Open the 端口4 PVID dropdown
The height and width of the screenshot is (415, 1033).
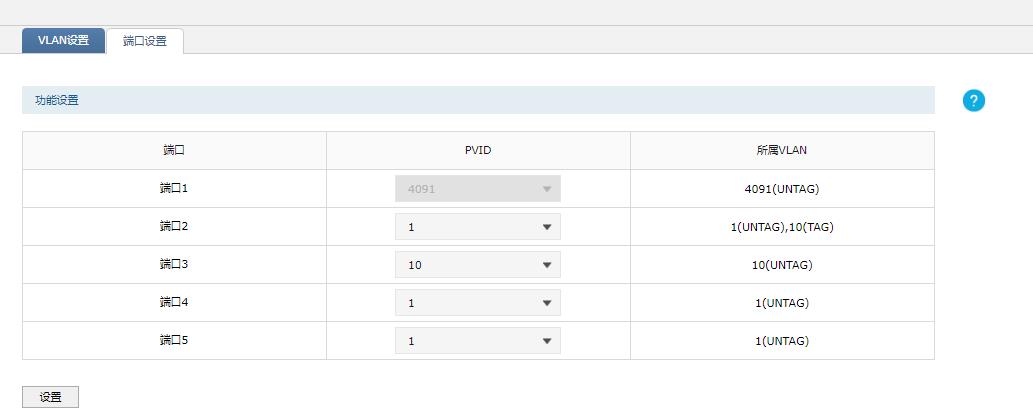pyautogui.click(x=478, y=303)
